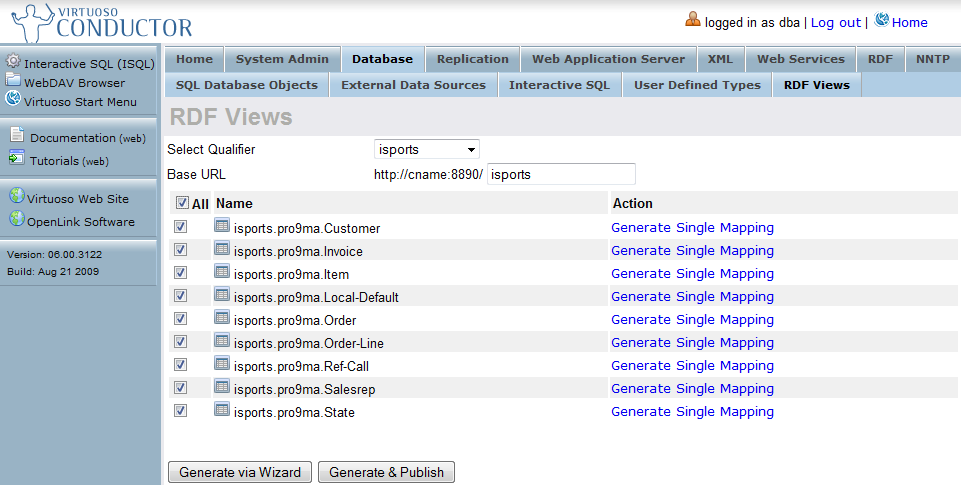
Task: Click the OpenLink Software globe icon
Action: (x=16, y=220)
